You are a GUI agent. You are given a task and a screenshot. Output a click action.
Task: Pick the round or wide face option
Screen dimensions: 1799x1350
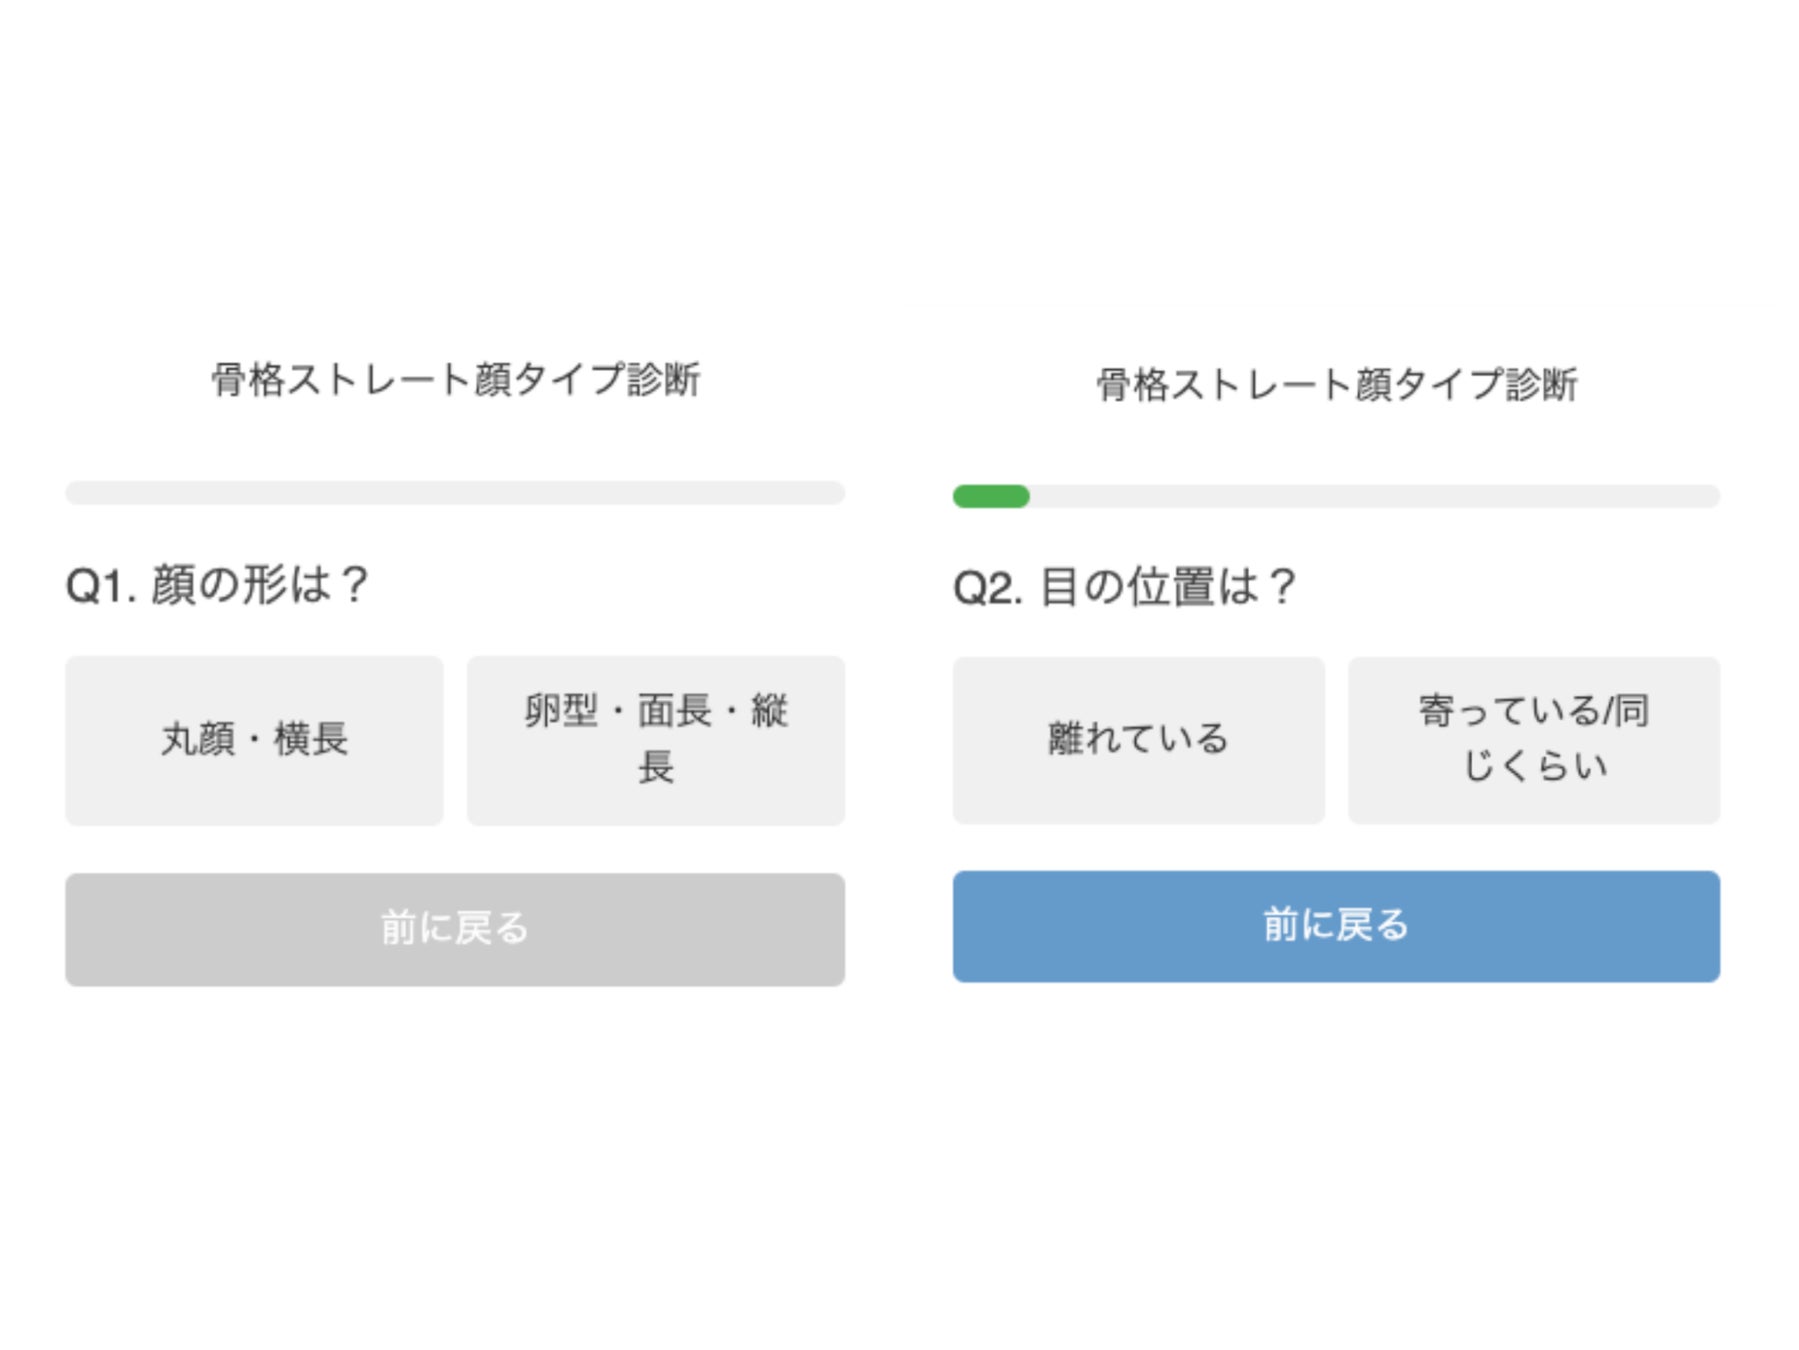[x=254, y=740]
